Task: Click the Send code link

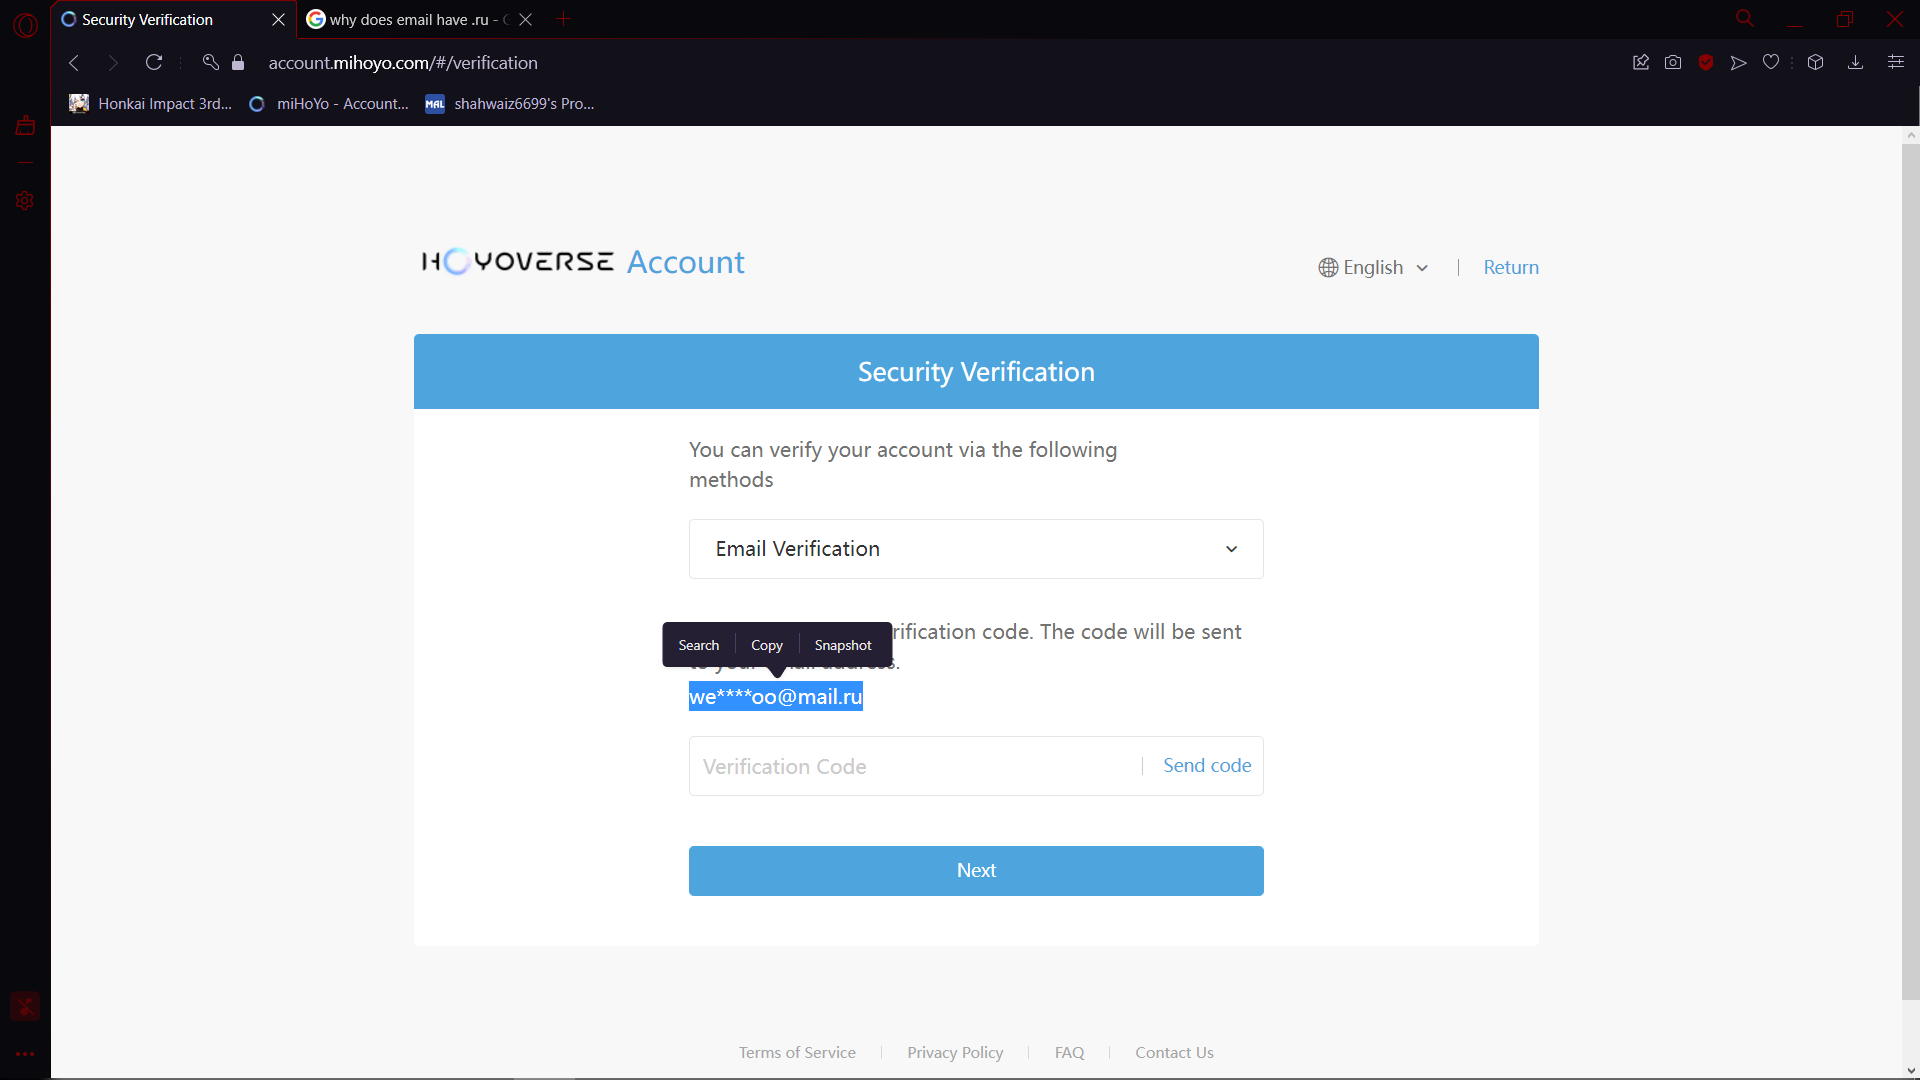Action: click(x=1206, y=765)
